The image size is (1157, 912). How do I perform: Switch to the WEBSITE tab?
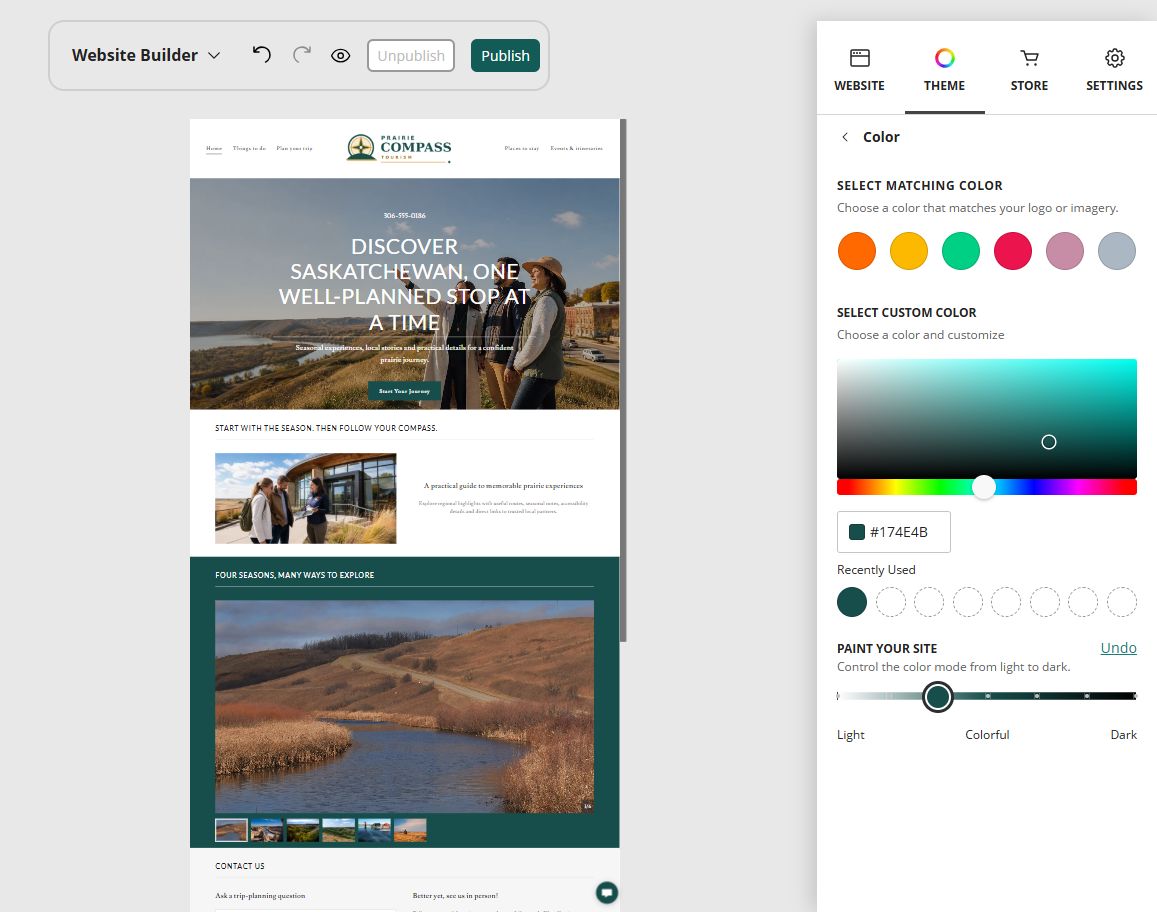pos(860,70)
